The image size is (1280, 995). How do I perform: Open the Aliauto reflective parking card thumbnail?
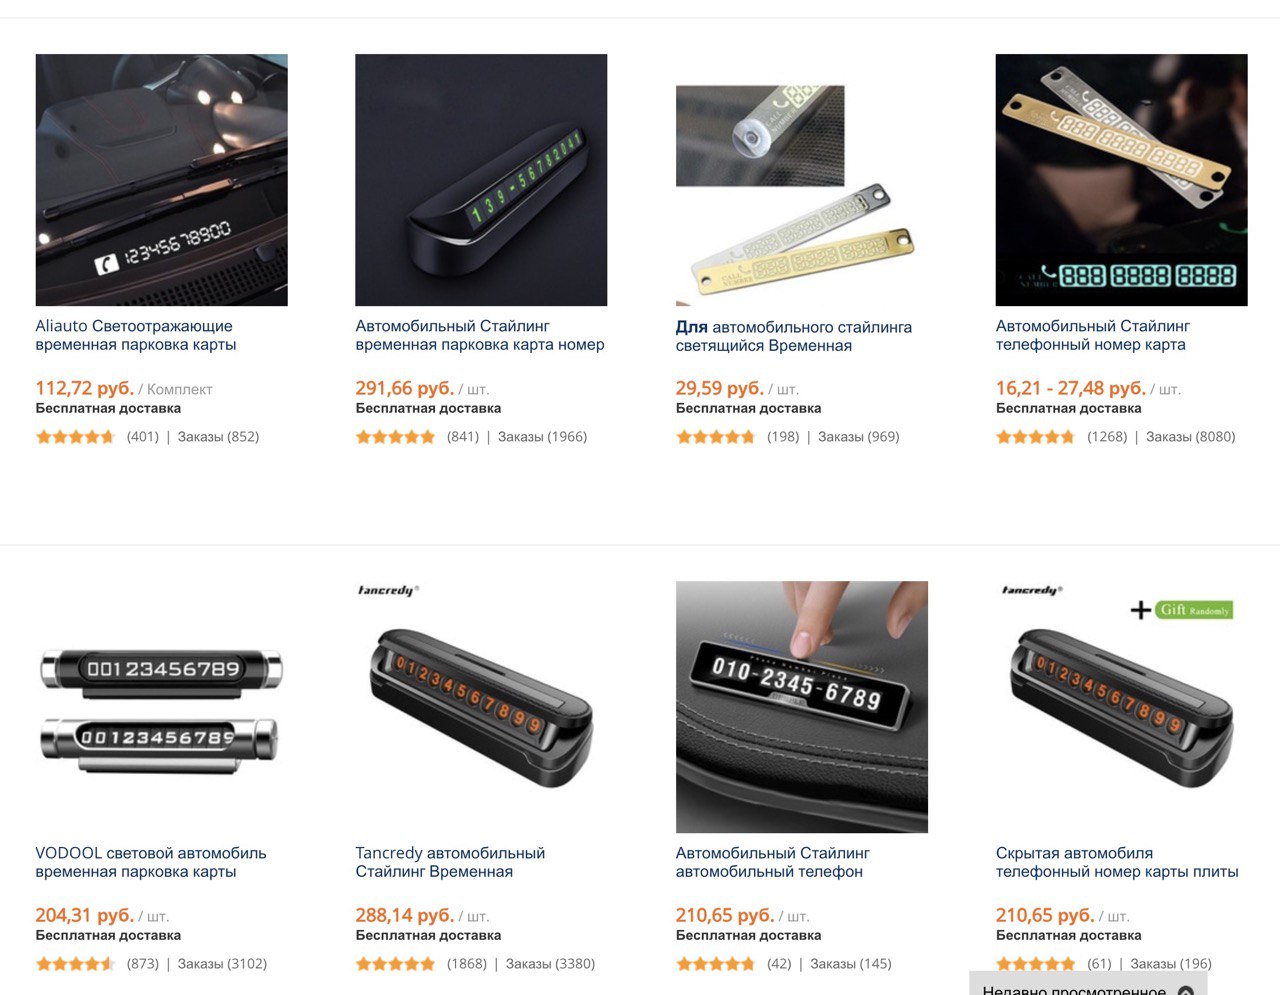161,180
